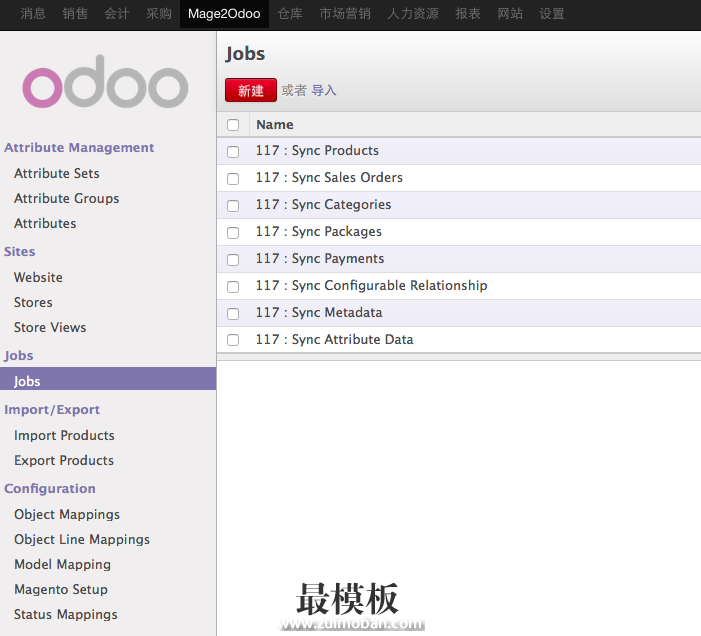Toggle the select-all checkbox in header
Image resolution: width=701 pixels, height=636 pixels.
point(233,125)
